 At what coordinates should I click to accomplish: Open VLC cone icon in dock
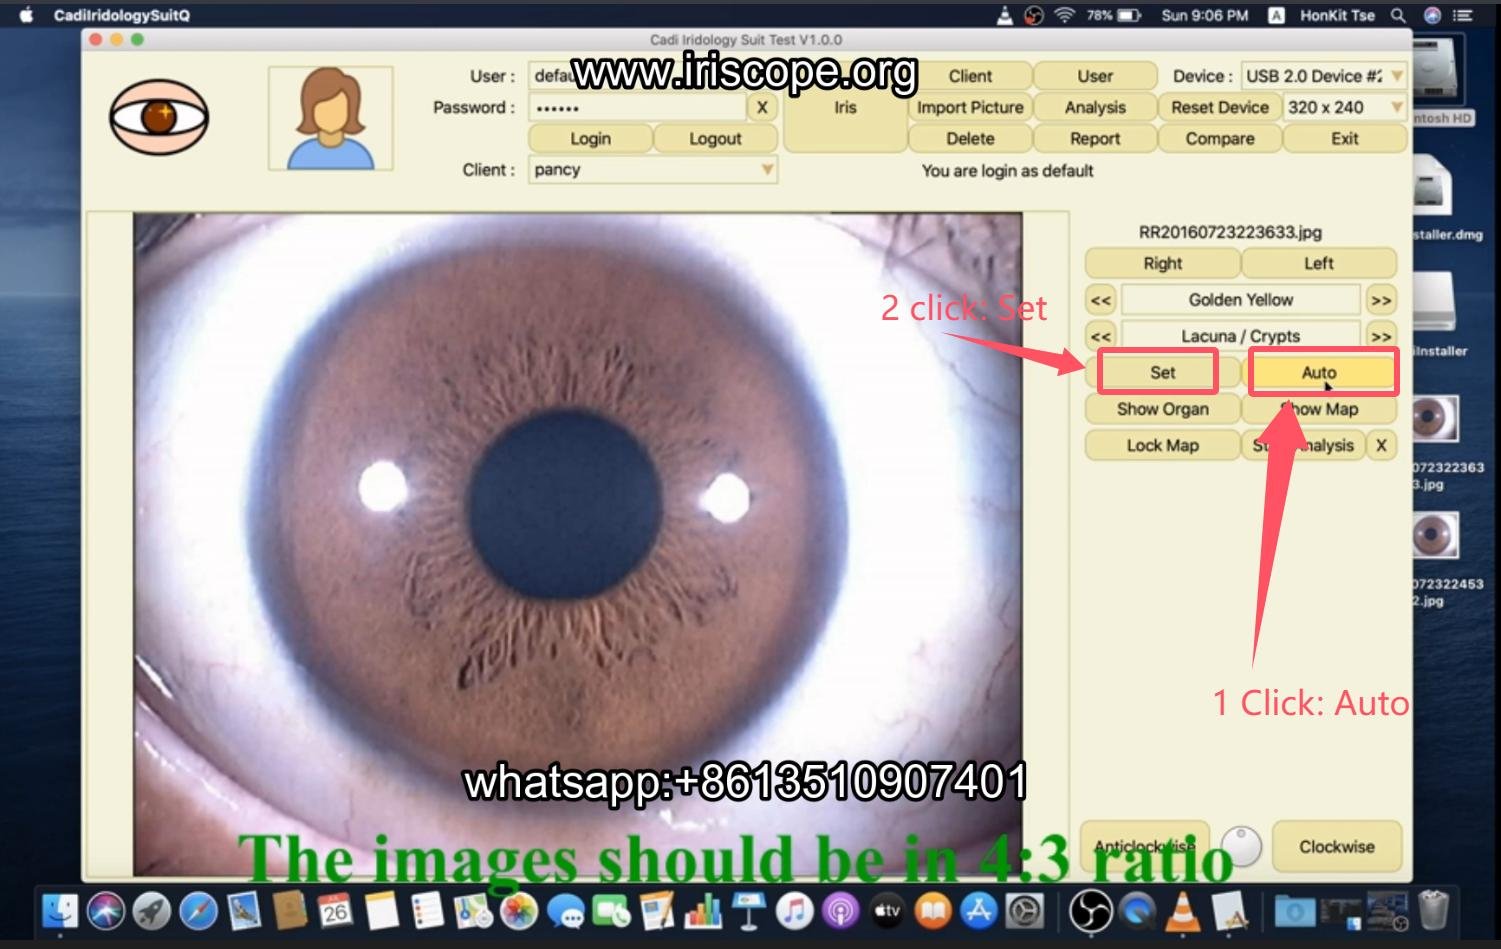coord(1184,911)
